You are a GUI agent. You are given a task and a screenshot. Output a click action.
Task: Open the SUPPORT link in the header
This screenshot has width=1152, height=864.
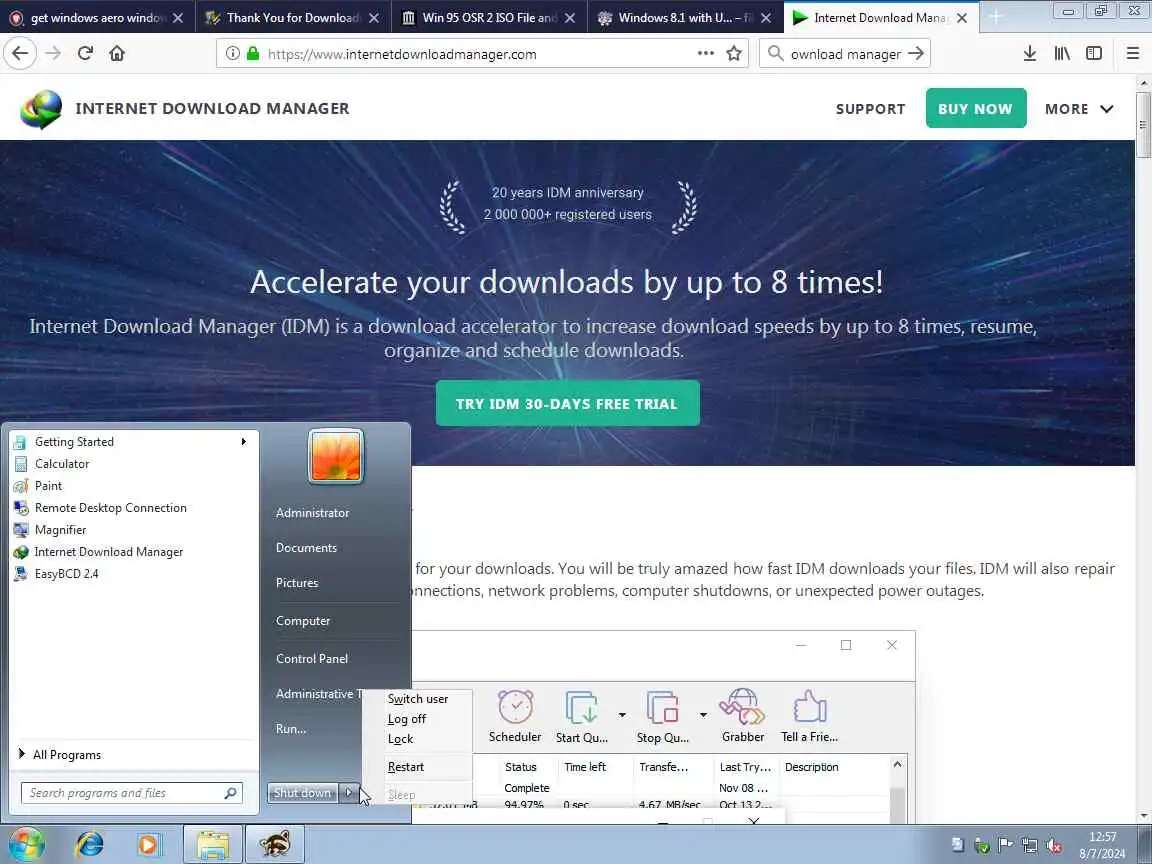(x=870, y=109)
